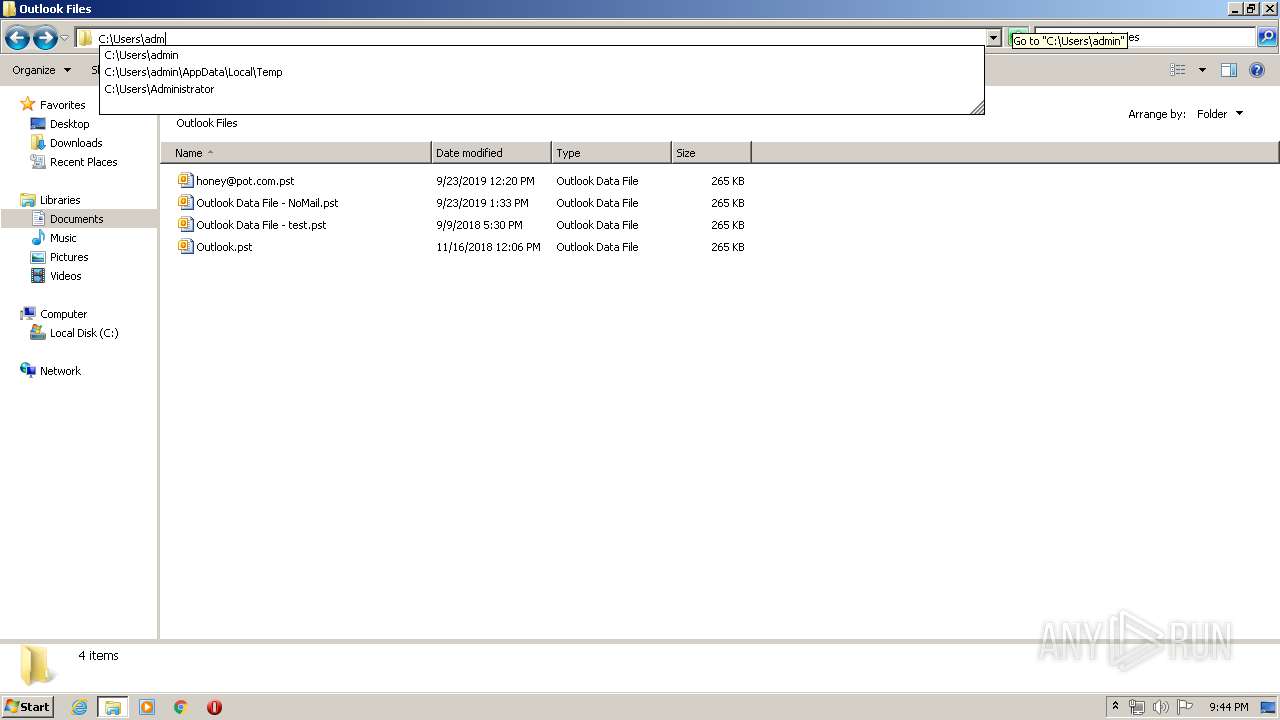The image size is (1280, 720).
Task: Sort by the Type column header
Action: pyautogui.click(x=611, y=153)
